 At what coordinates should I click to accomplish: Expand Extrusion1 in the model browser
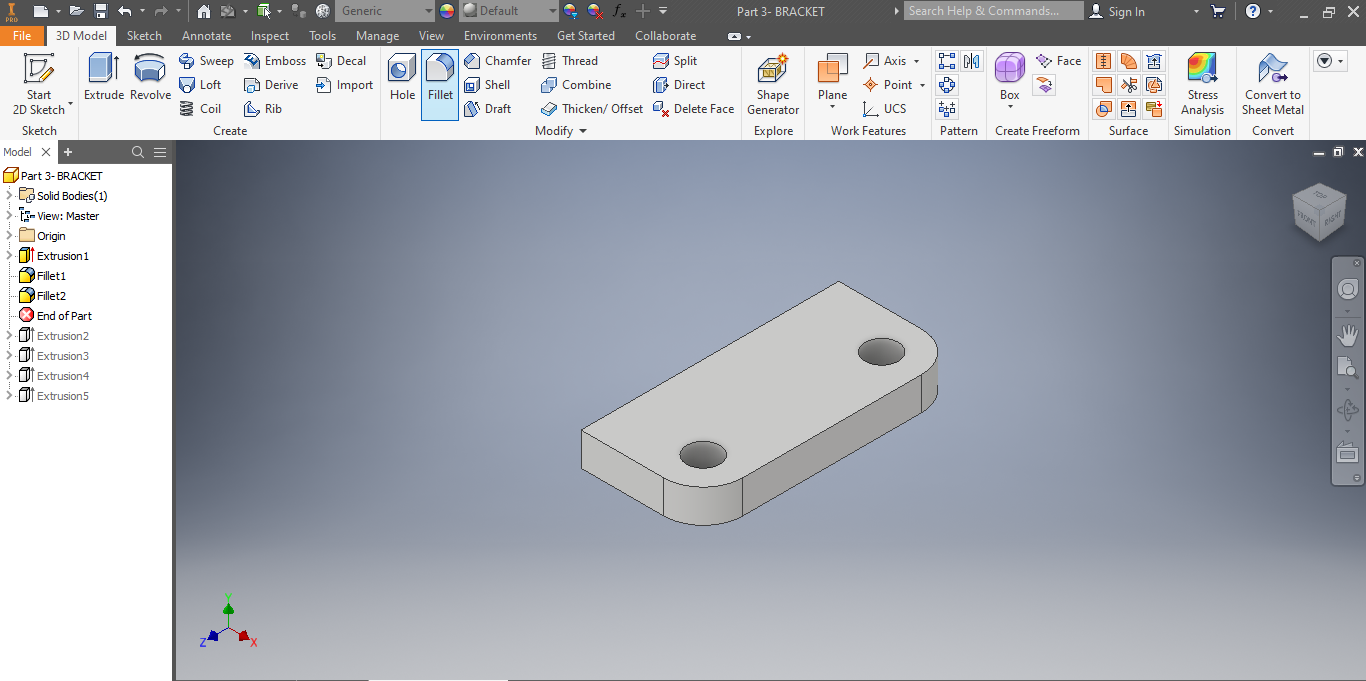click(x=8, y=255)
